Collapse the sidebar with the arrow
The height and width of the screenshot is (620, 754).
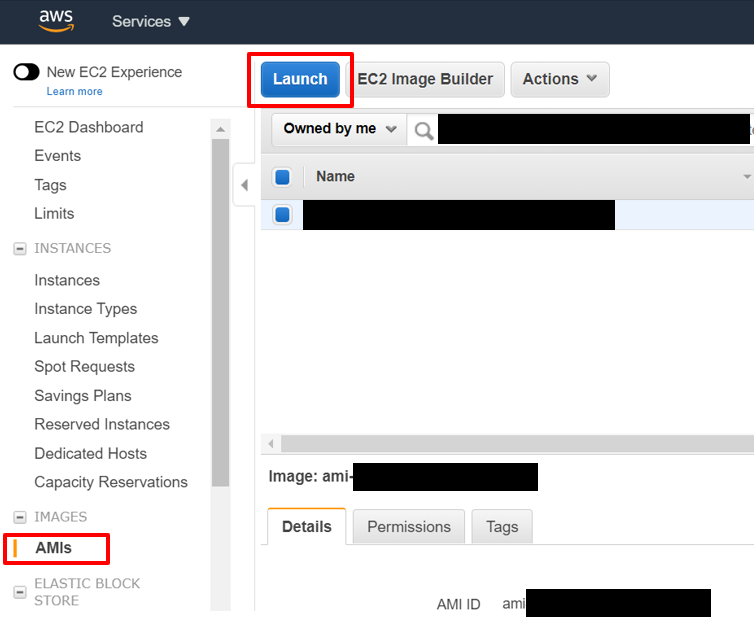[x=244, y=185]
